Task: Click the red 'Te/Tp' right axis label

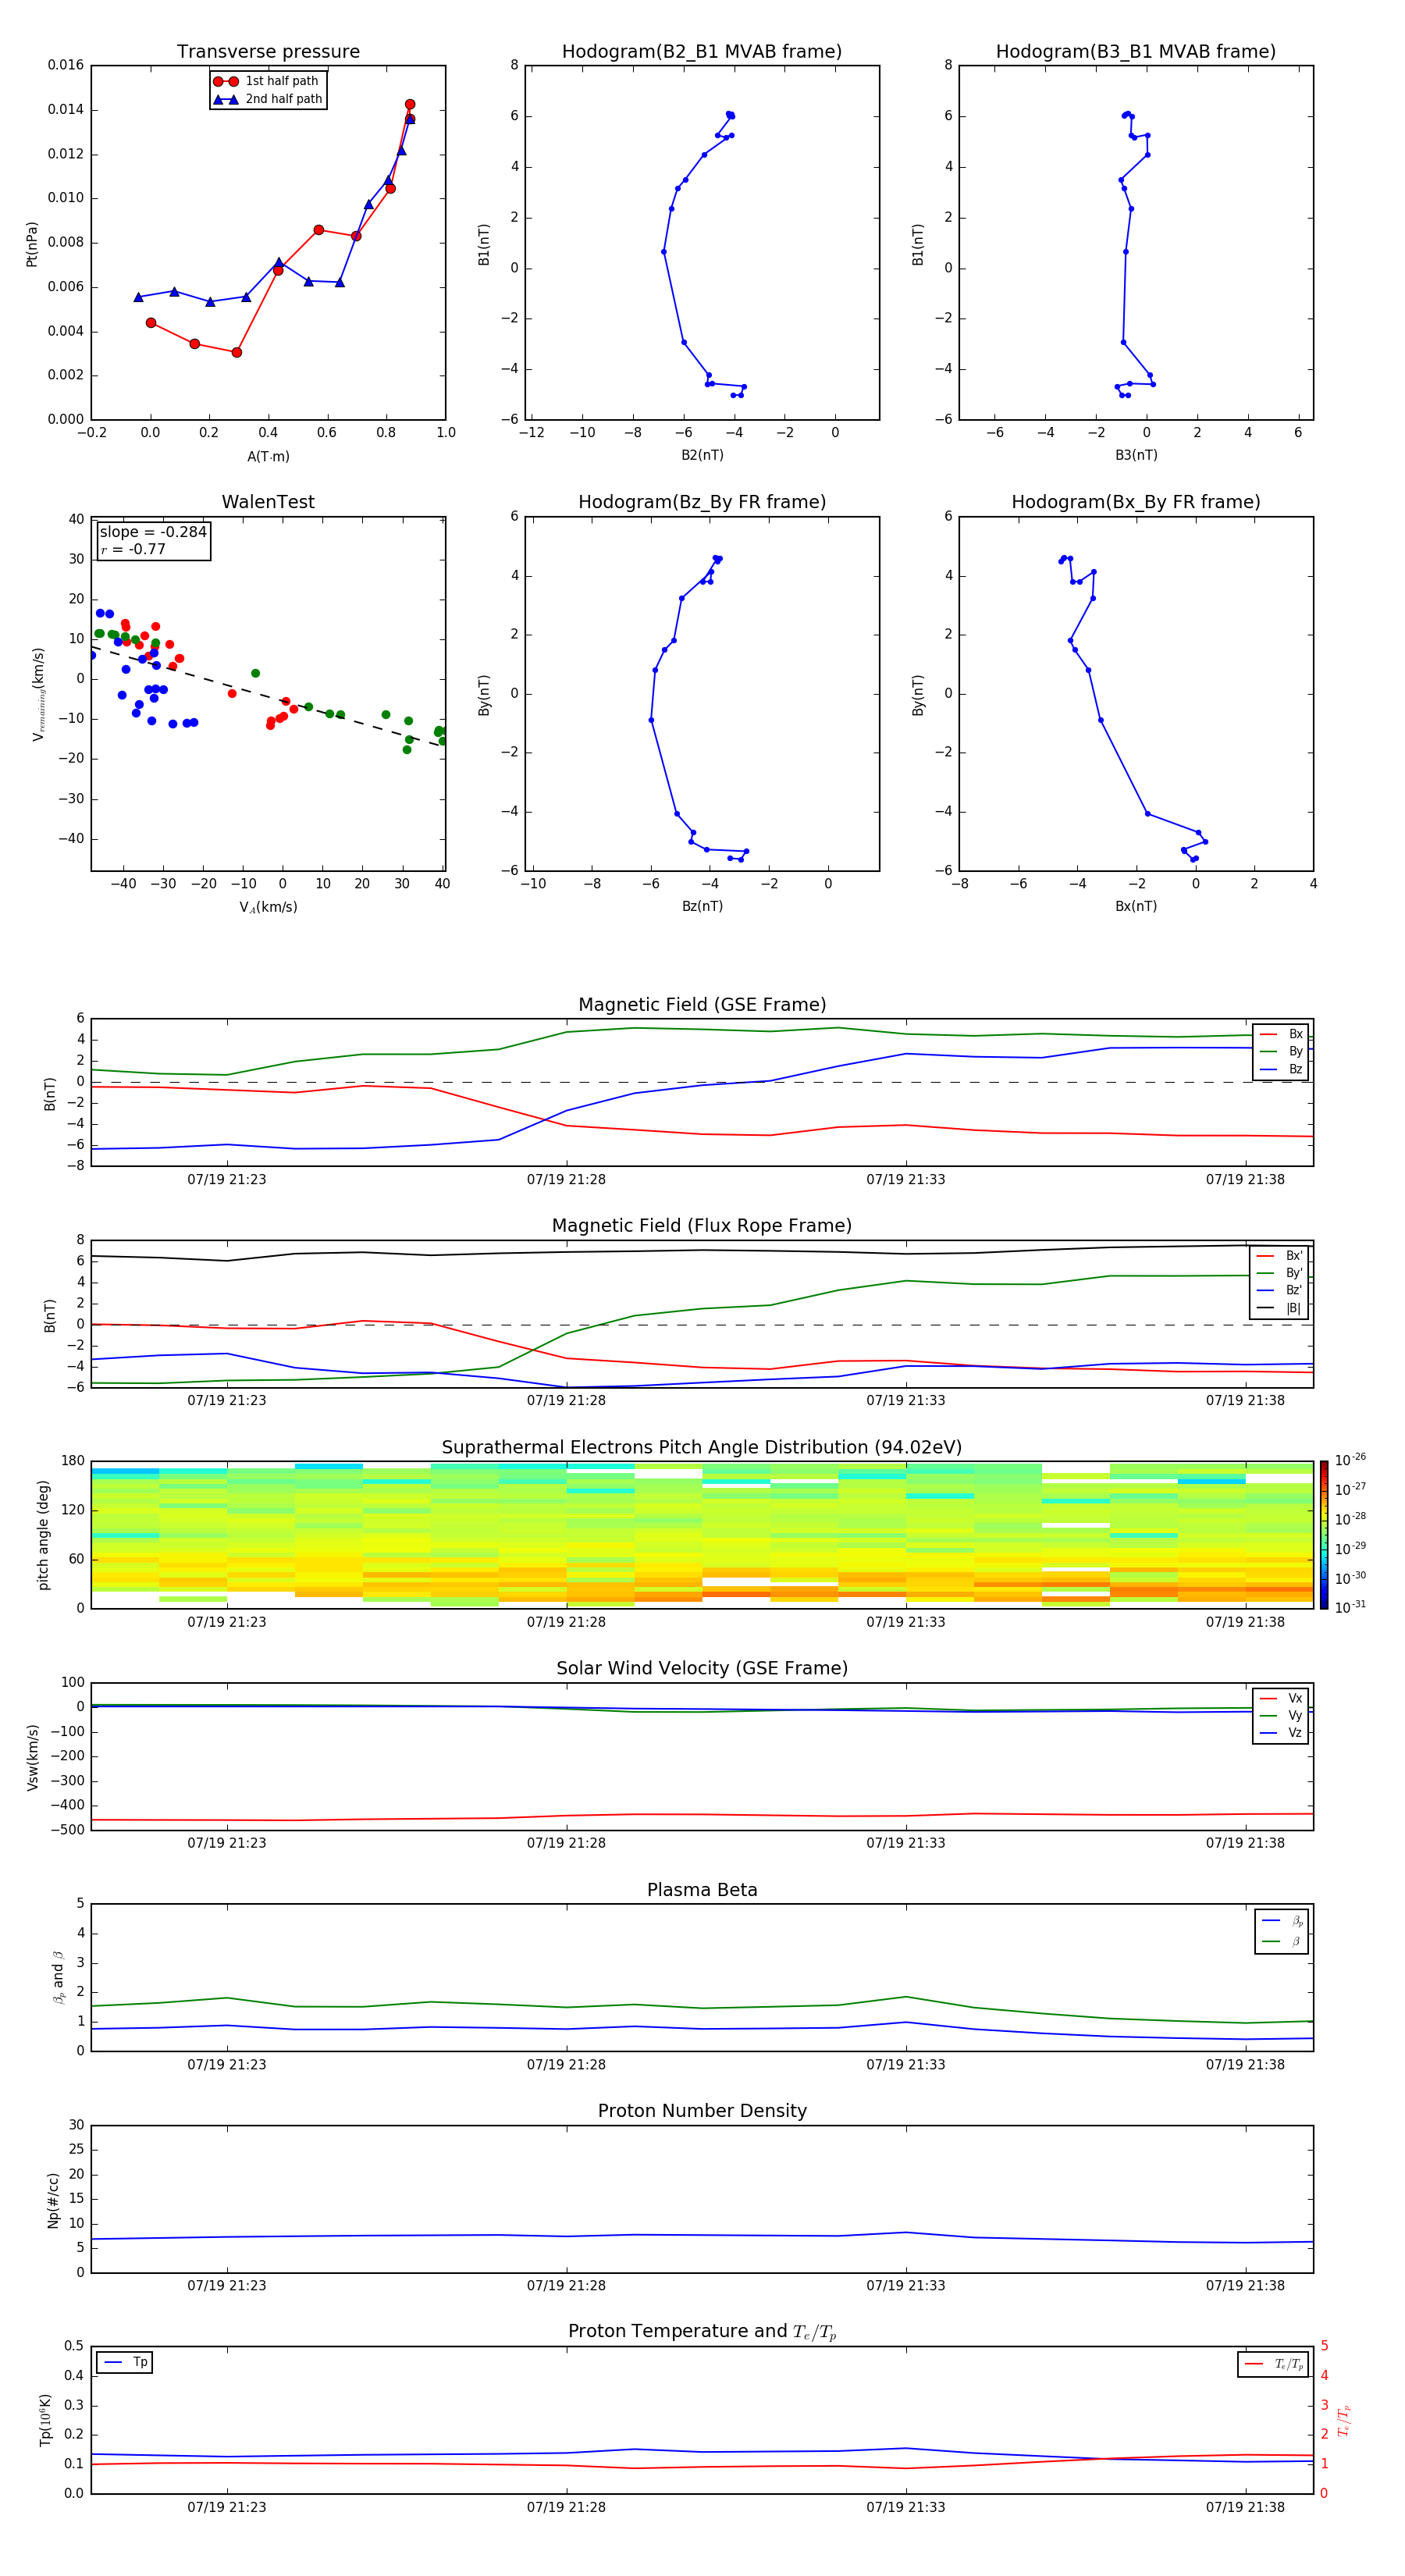Action: click(1344, 2420)
